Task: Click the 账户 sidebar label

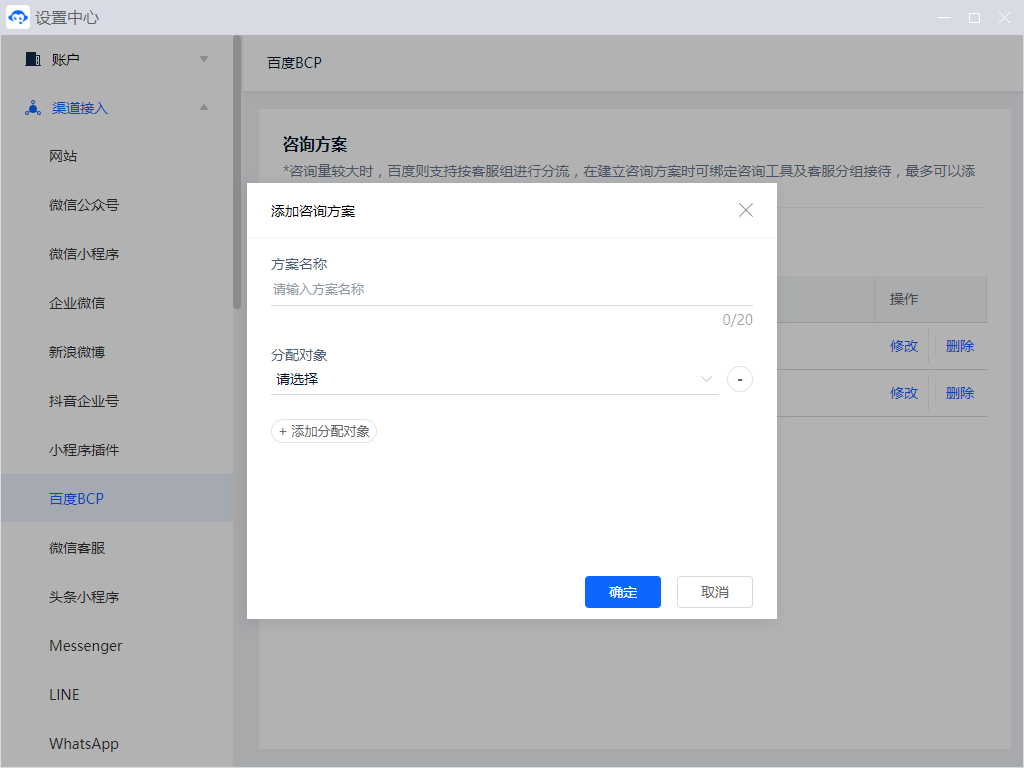Action: (x=65, y=59)
